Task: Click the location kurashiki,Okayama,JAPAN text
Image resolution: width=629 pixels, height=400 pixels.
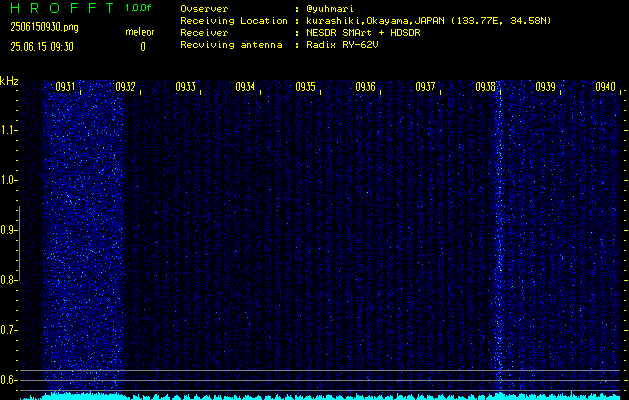Action: pyautogui.click(x=375, y=21)
